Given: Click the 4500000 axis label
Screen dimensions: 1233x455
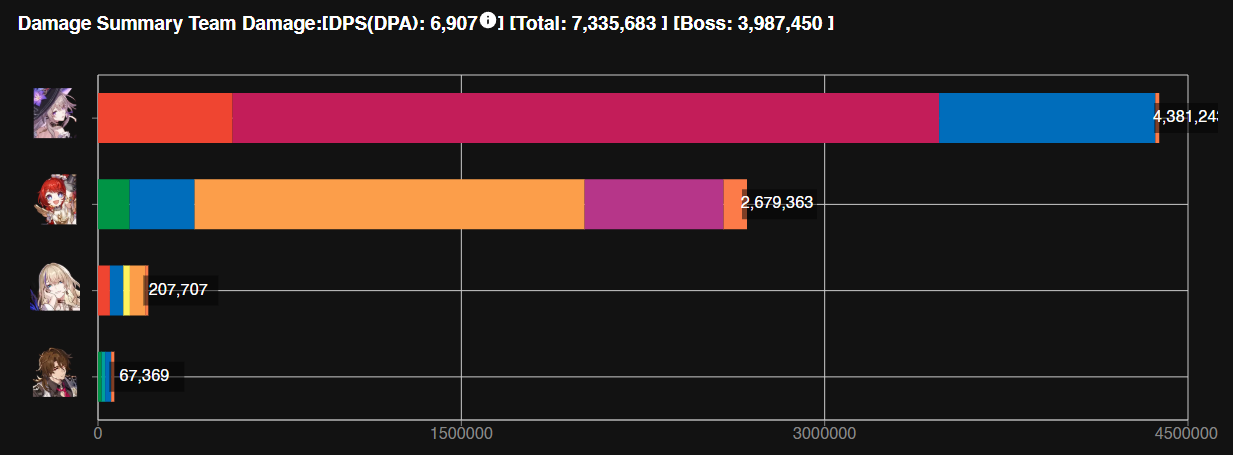Looking at the screenshot, I should point(1187,432).
